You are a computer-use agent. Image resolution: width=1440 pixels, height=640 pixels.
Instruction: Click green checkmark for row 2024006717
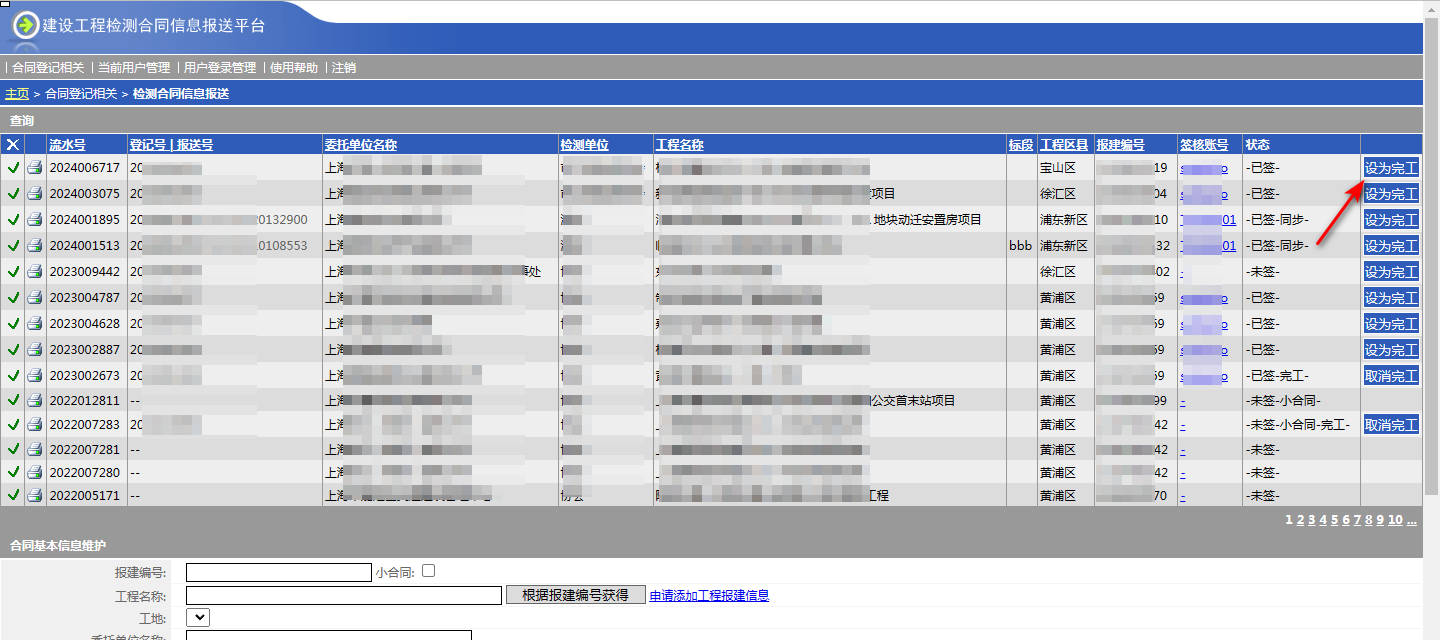[13, 168]
